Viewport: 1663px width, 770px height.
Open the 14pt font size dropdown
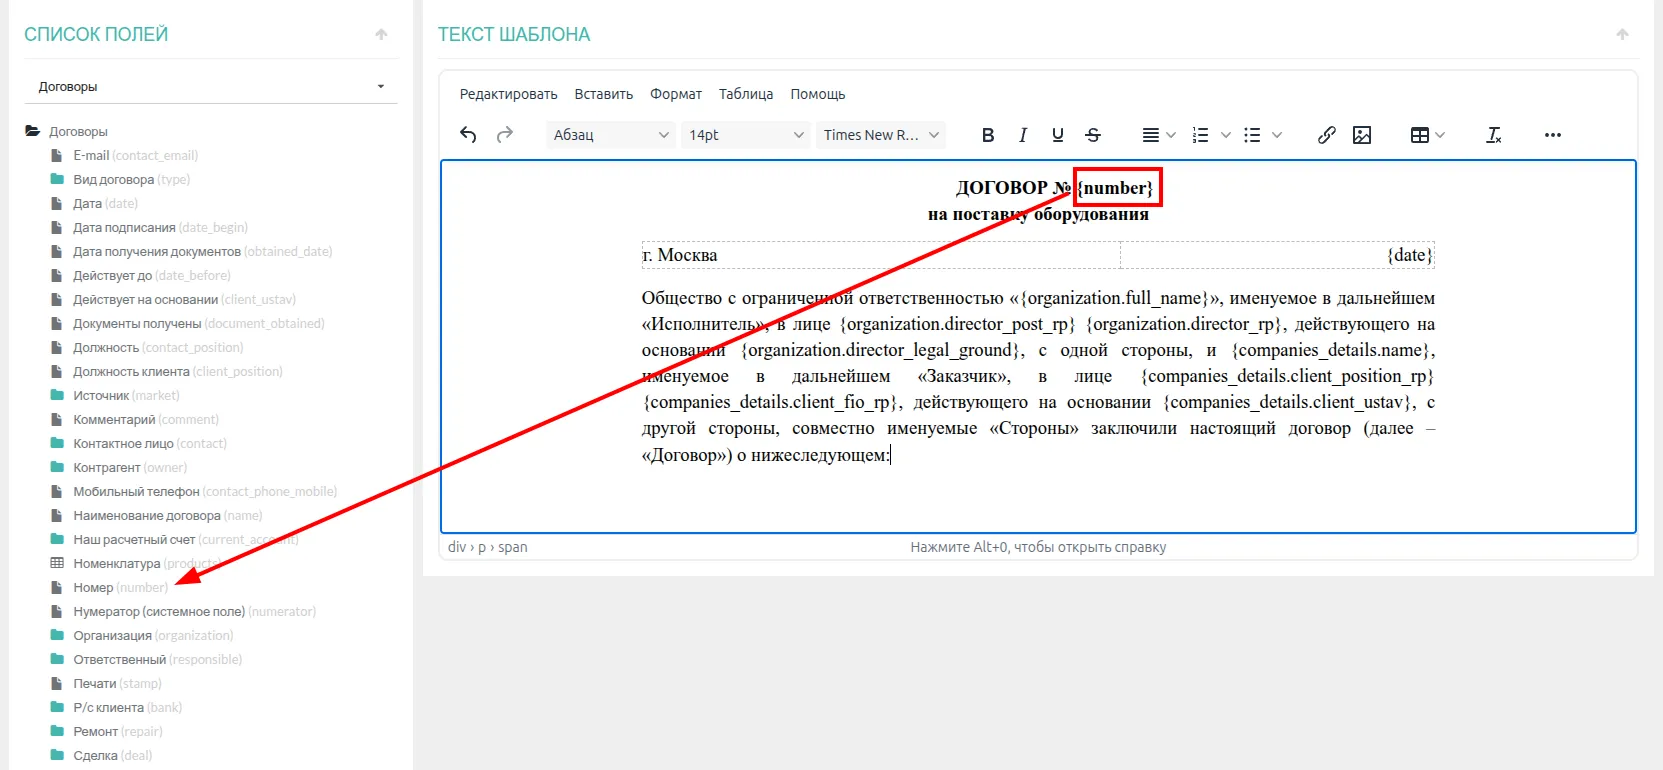(745, 135)
